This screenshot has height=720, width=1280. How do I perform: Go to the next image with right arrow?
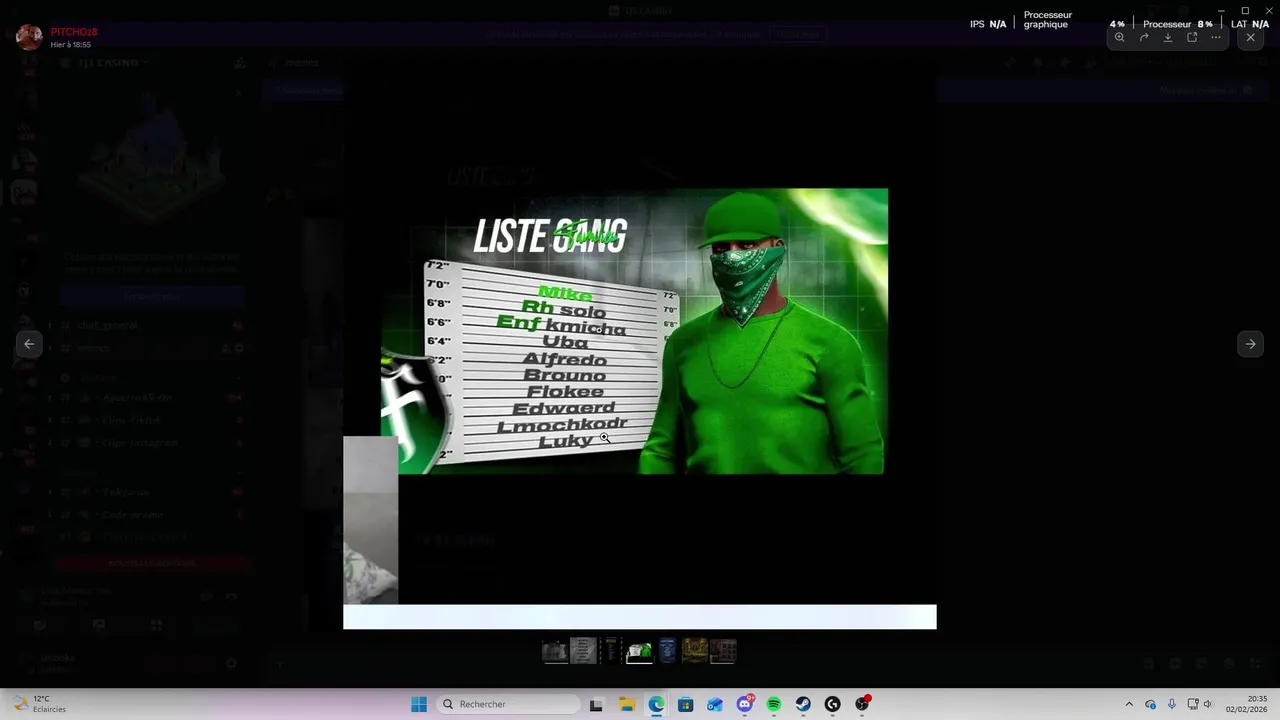pyautogui.click(x=1250, y=343)
